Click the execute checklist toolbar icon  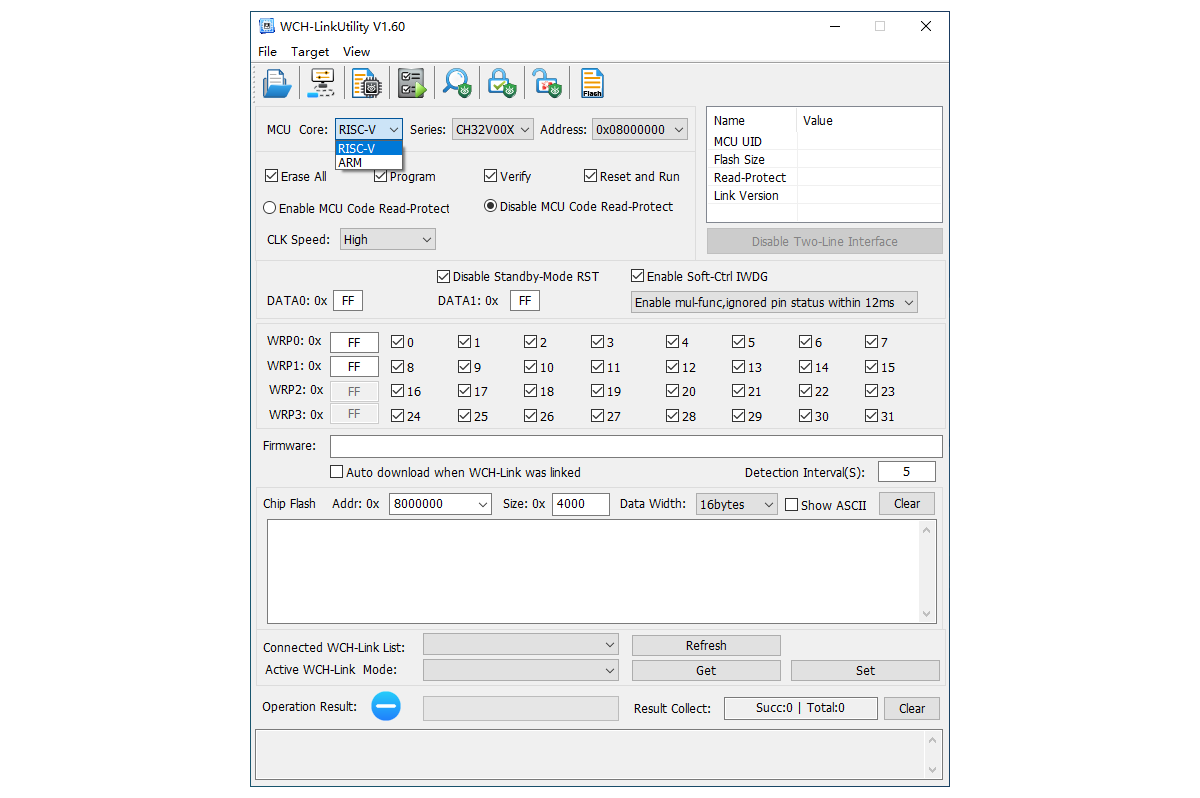click(411, 83)
